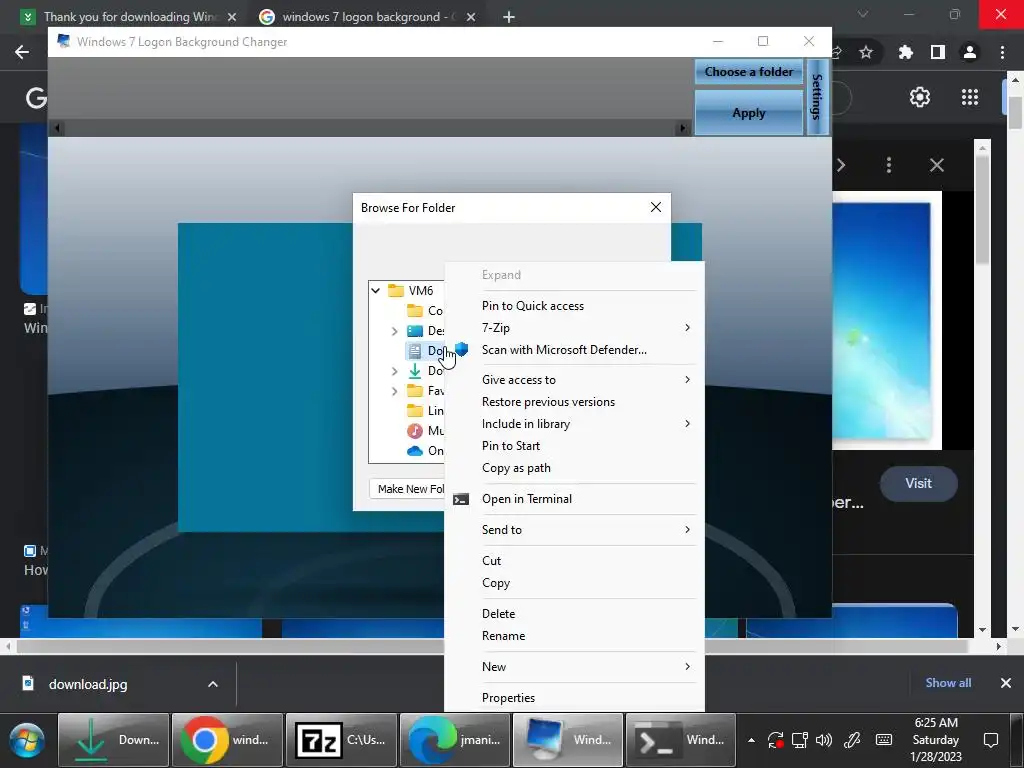Open Google settings gear icon
Image resolution: width=1024 pixels, height=768 pixels.
coord(920,97)
